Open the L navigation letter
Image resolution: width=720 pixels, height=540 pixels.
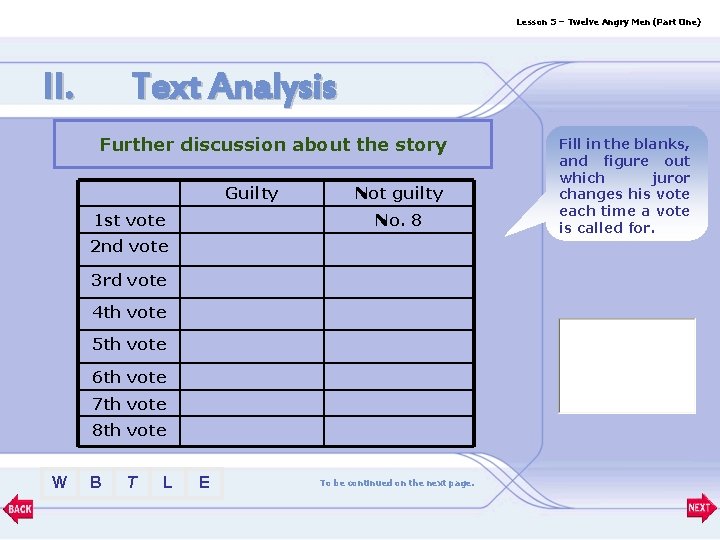[168, 482]
